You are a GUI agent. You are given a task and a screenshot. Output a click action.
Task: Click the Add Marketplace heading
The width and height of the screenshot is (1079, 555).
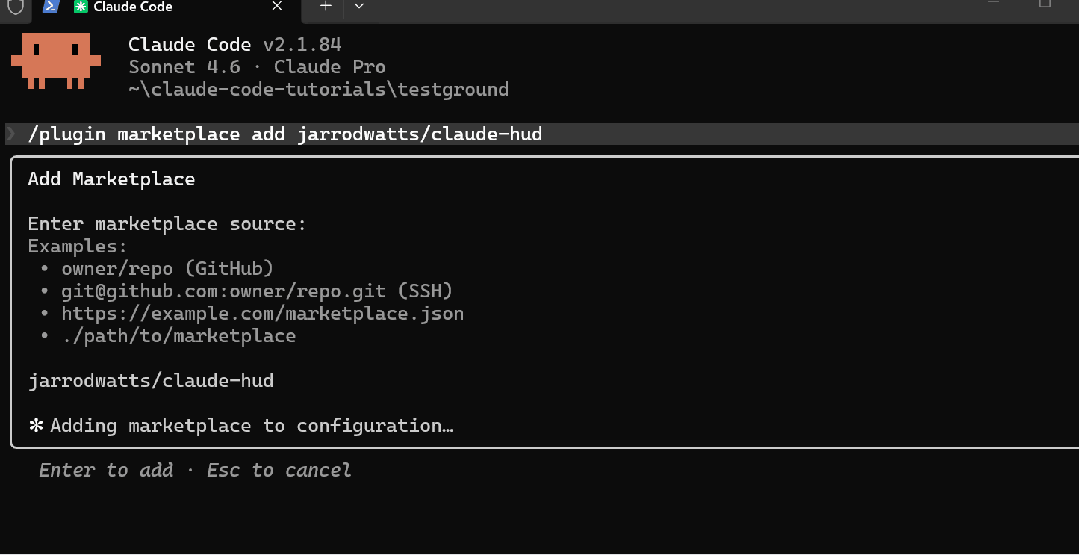tap(111, 179)
